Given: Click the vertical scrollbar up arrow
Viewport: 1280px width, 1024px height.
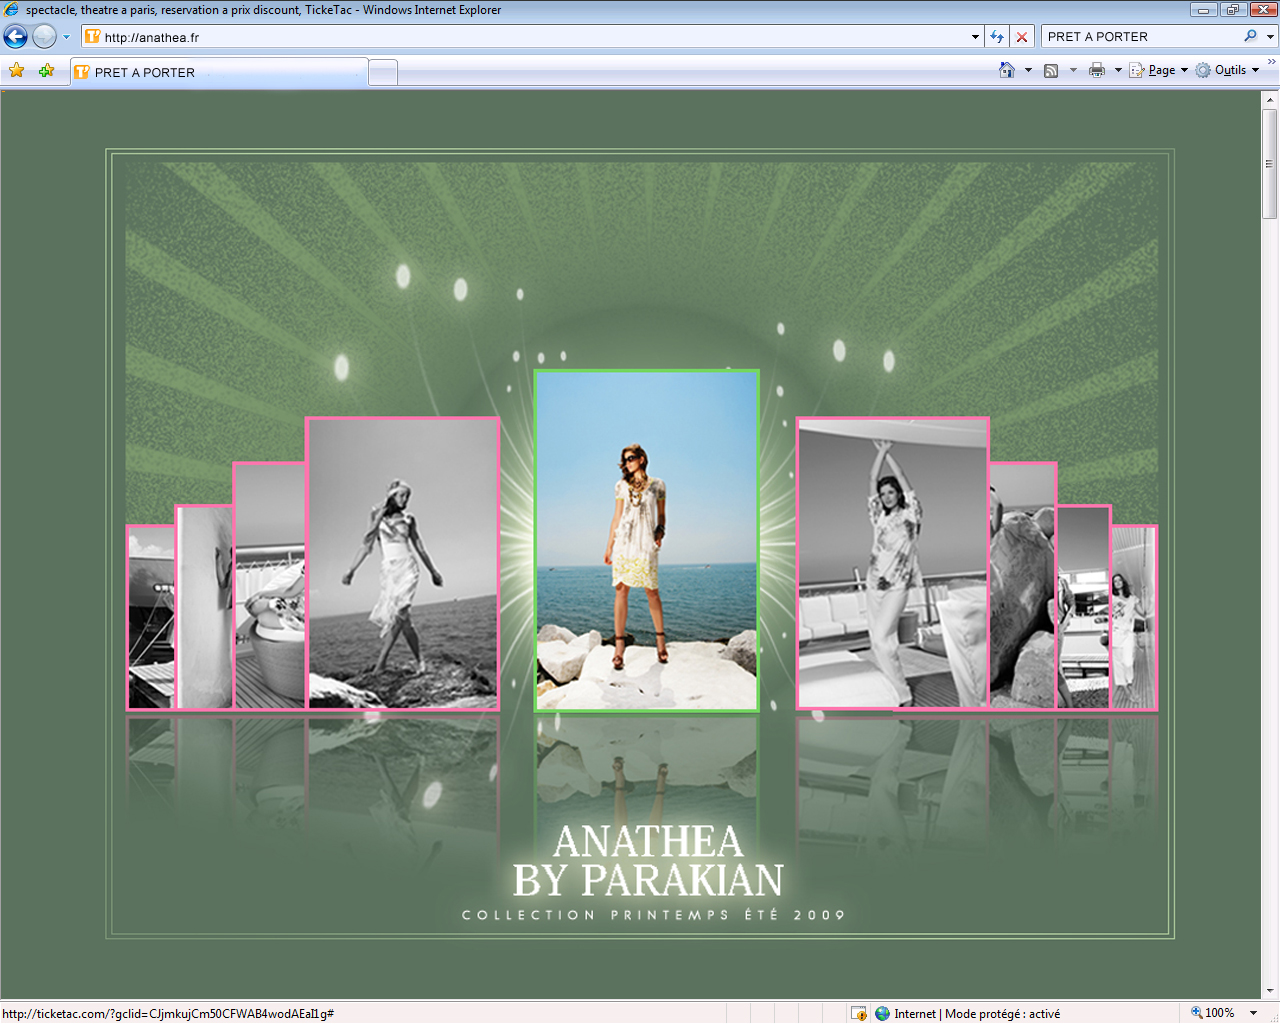Looking at the screenshot, I should [x=1270, y=99].
